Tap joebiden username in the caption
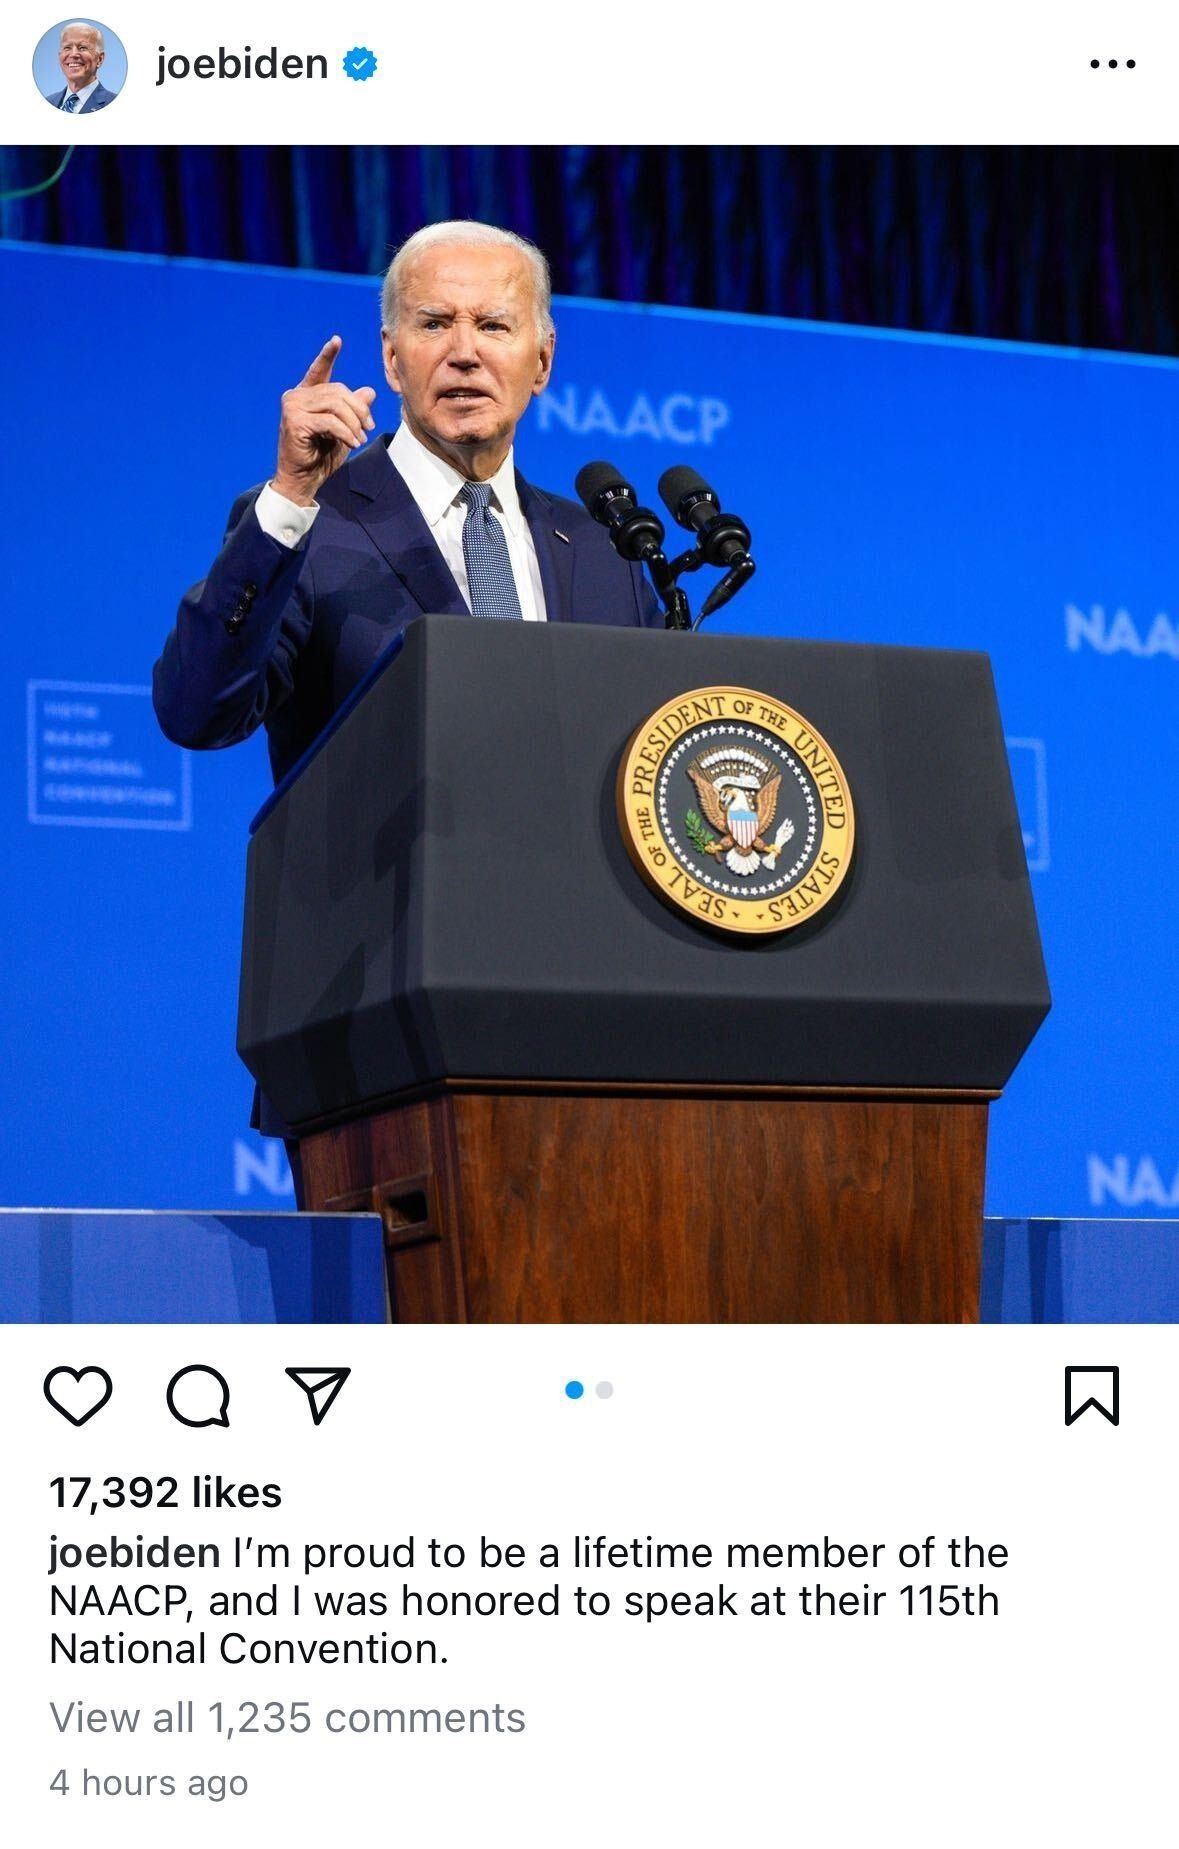This screenshot has width=1179, height=1849. 135,1553
